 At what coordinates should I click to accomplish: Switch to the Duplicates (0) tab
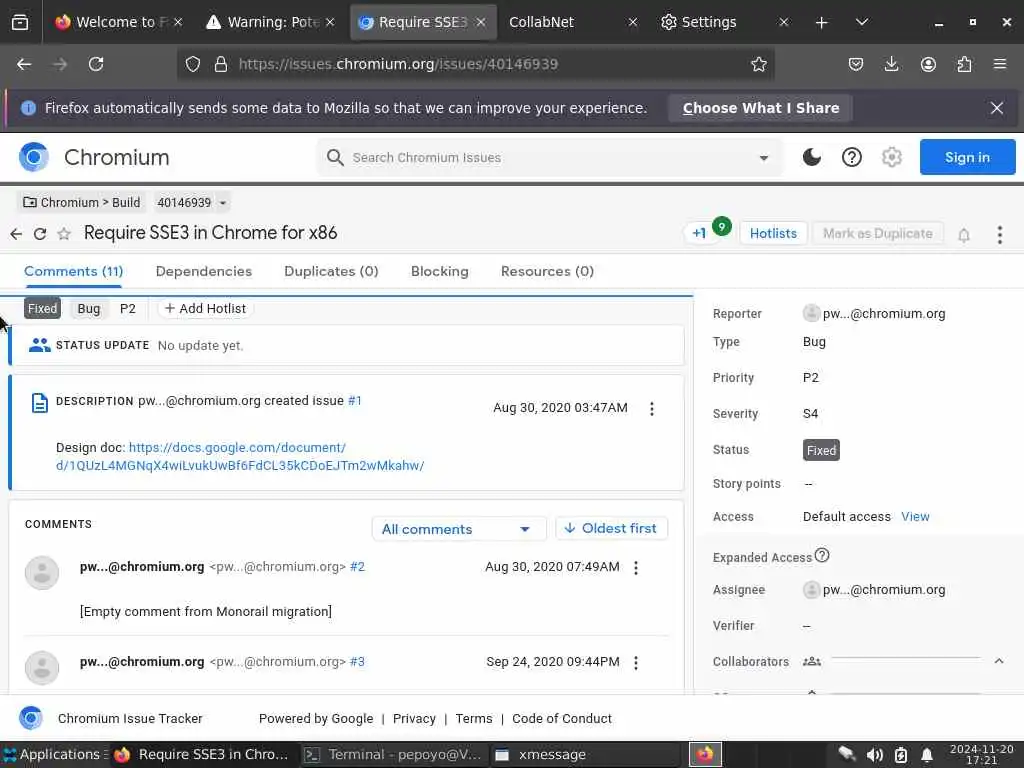pyautogui.click(x=331, y=271)
